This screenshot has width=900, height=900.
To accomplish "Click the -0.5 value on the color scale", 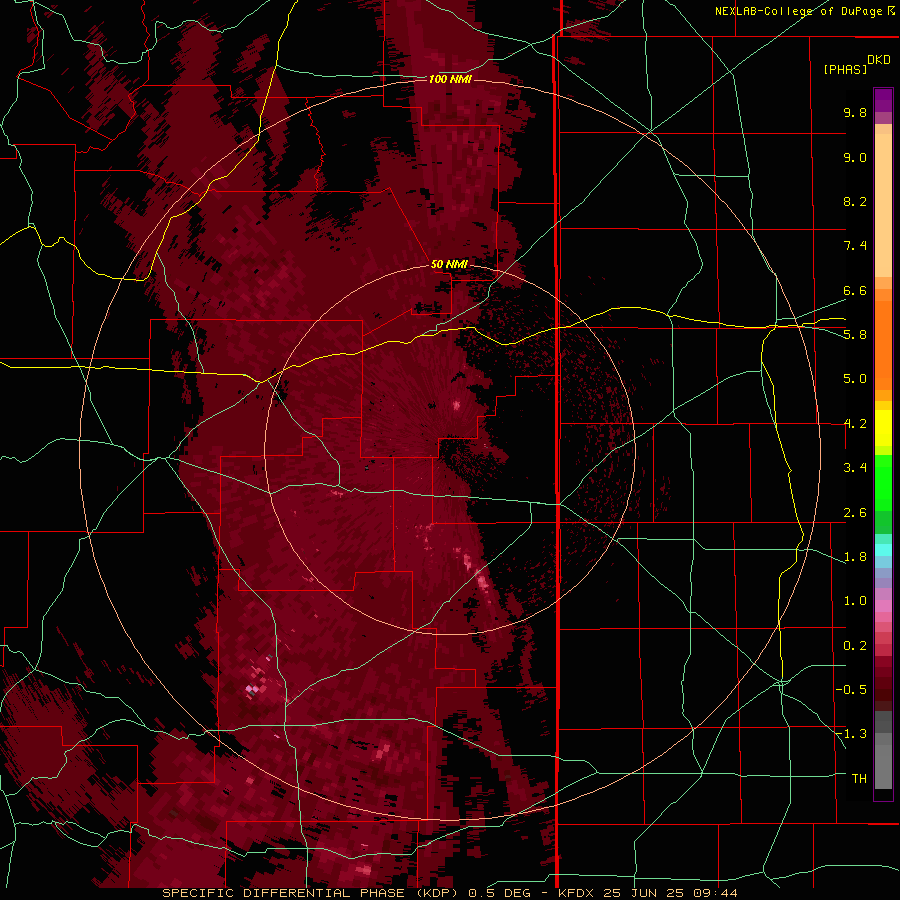I will 851,689.
